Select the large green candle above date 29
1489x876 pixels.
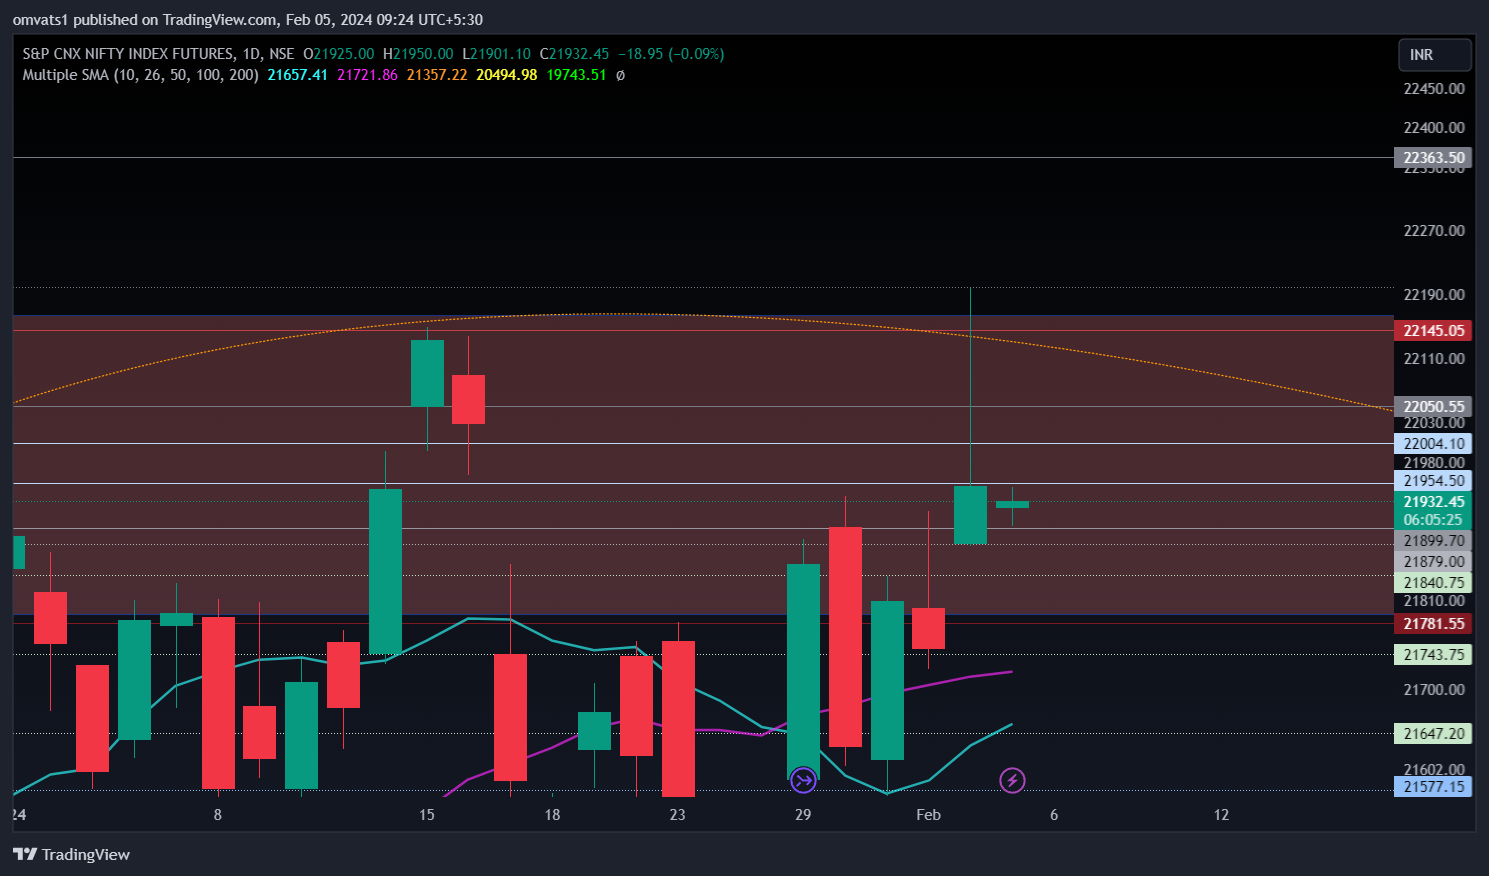point(803,672)
